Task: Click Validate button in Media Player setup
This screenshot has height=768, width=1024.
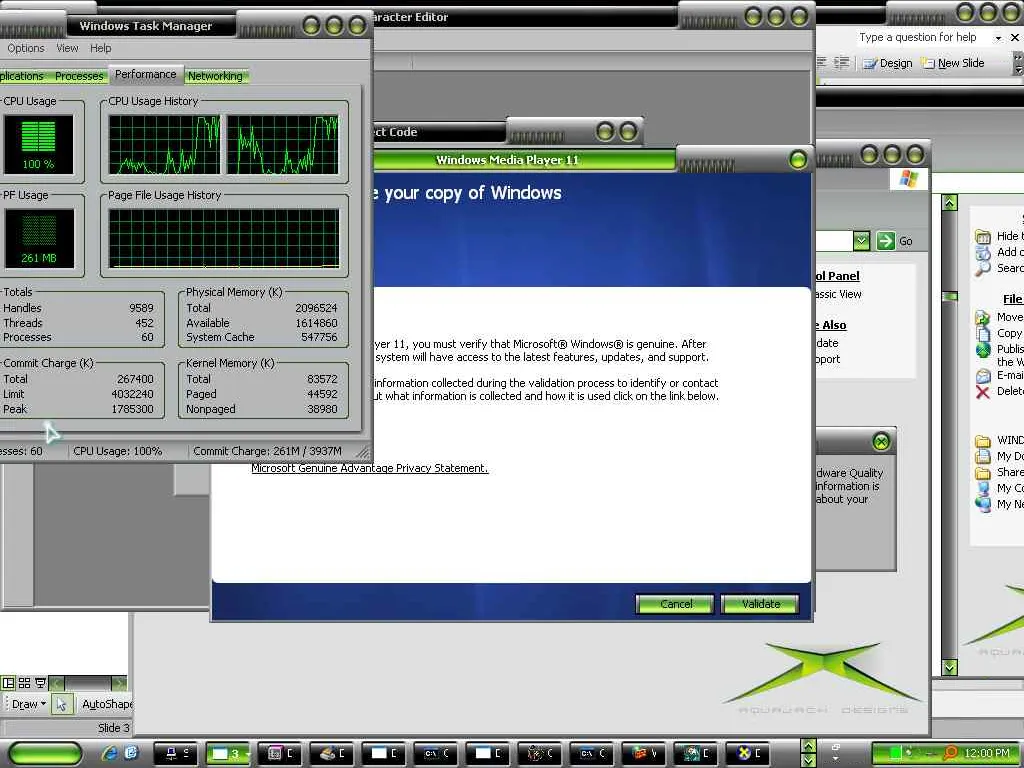Action: (x=761, y=604)
